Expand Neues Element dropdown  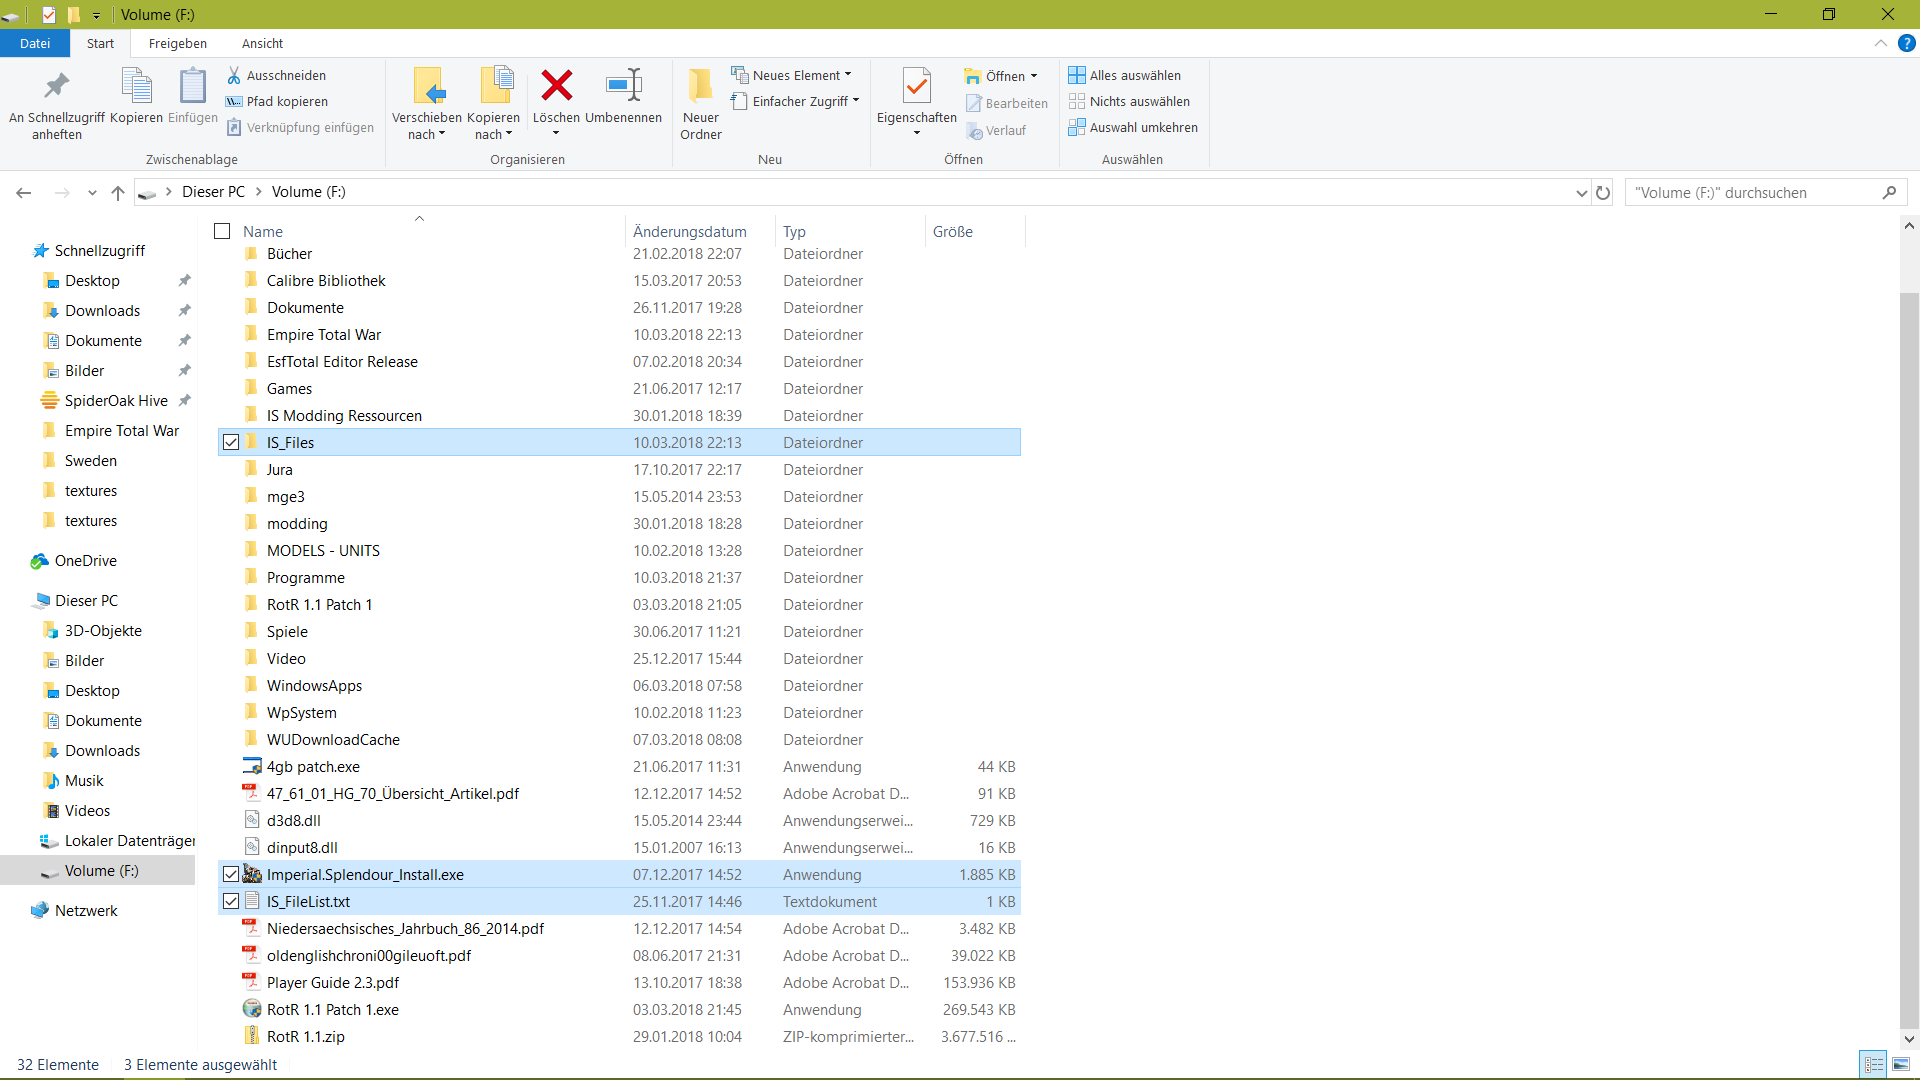[848, 75]
